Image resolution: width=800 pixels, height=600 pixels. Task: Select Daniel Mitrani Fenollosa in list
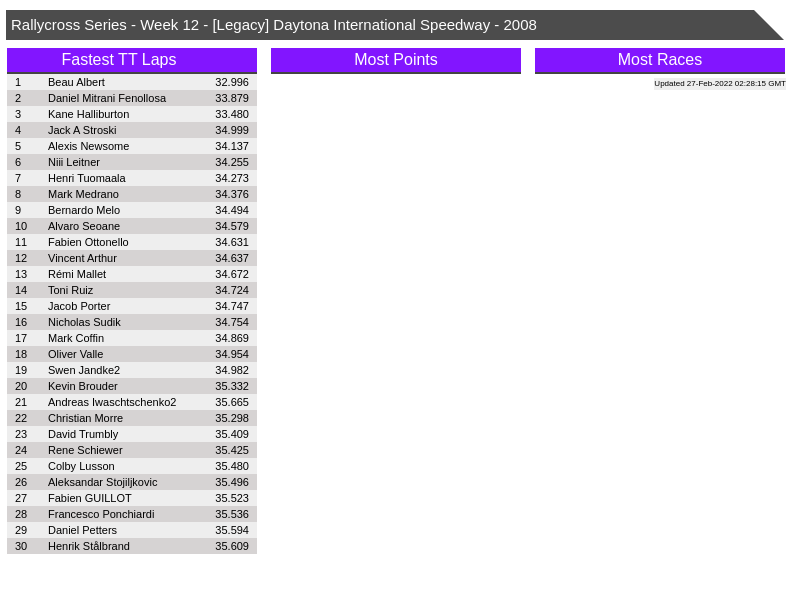pos(107,98)
